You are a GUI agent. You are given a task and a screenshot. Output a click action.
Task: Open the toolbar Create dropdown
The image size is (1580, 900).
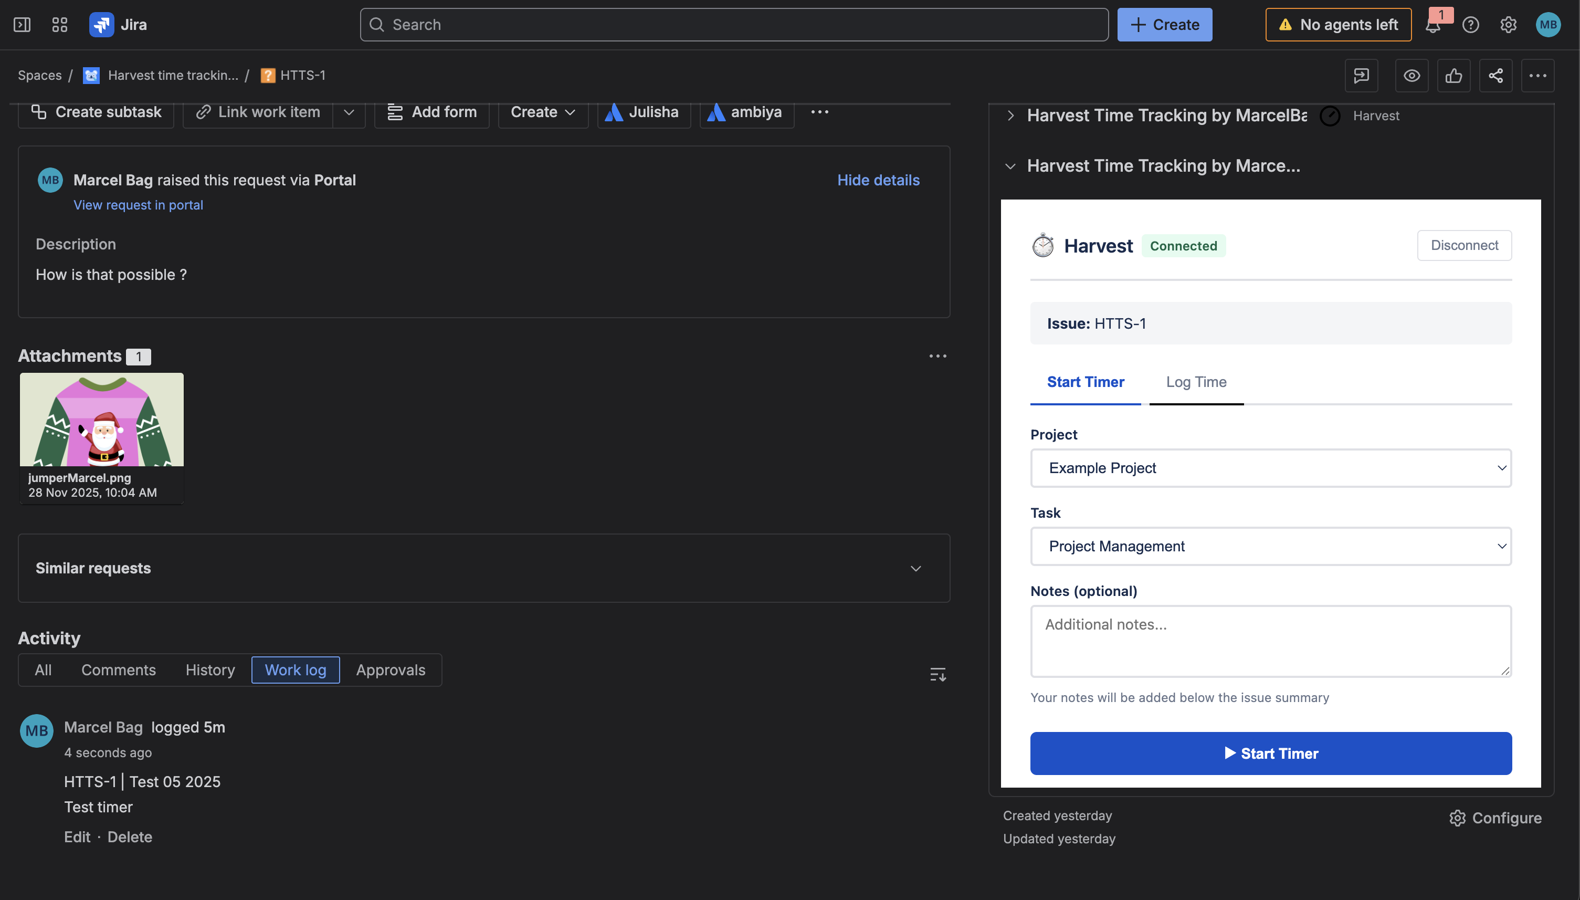point(543,112)
